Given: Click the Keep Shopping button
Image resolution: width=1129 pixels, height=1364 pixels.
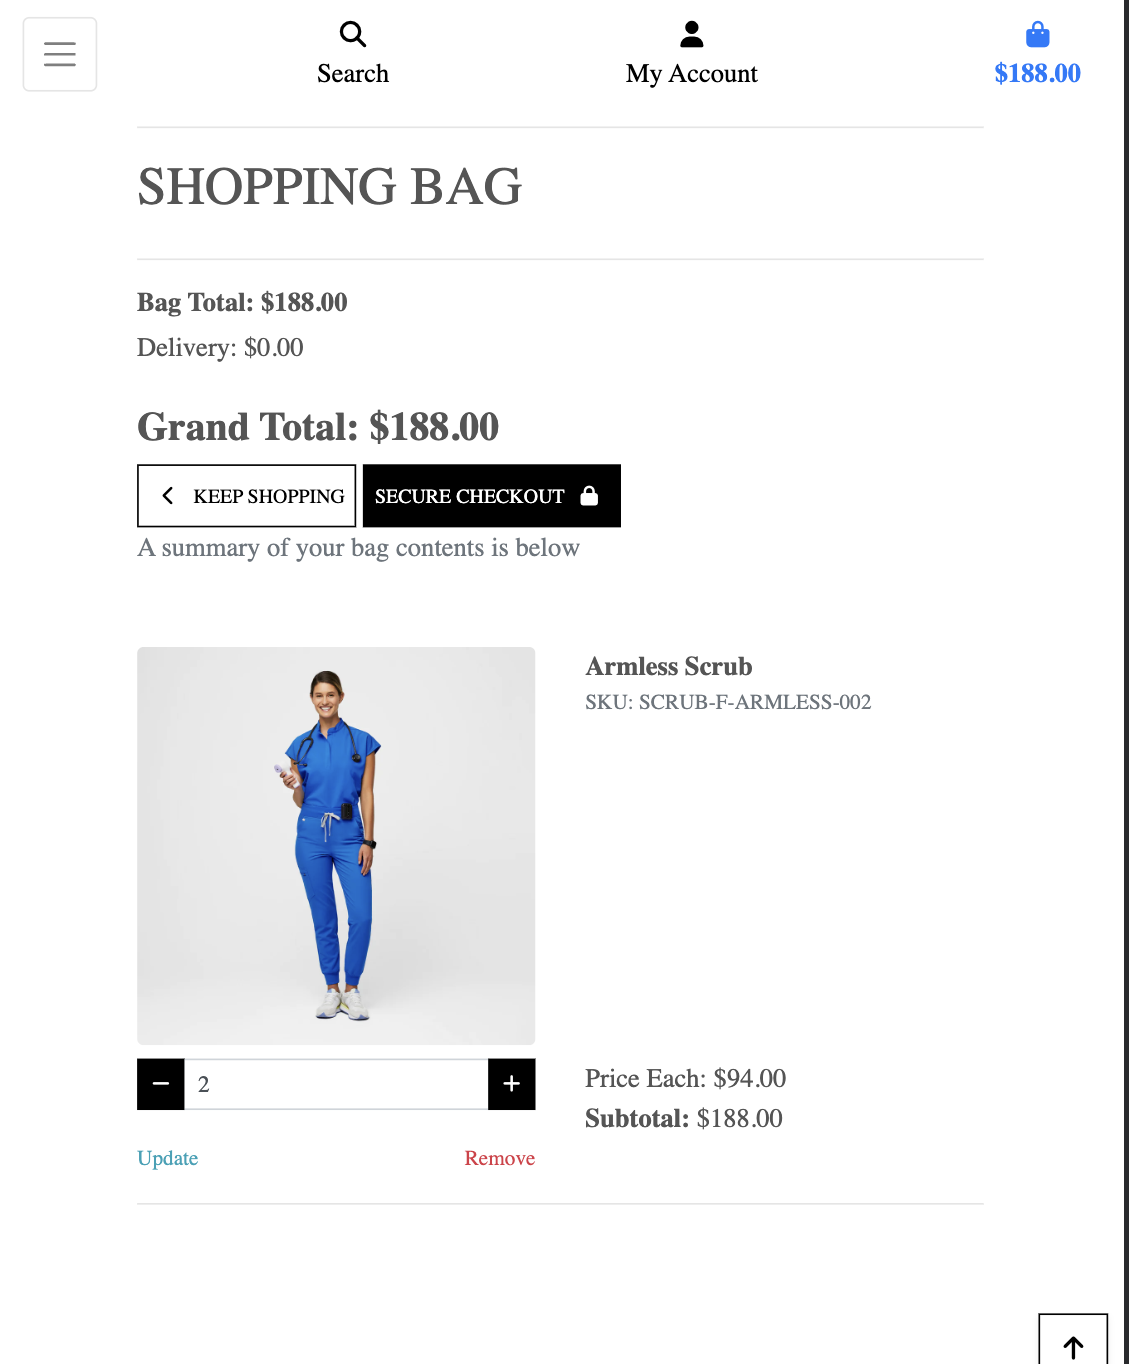Looking at the screenshot, I should click(247, 496).
